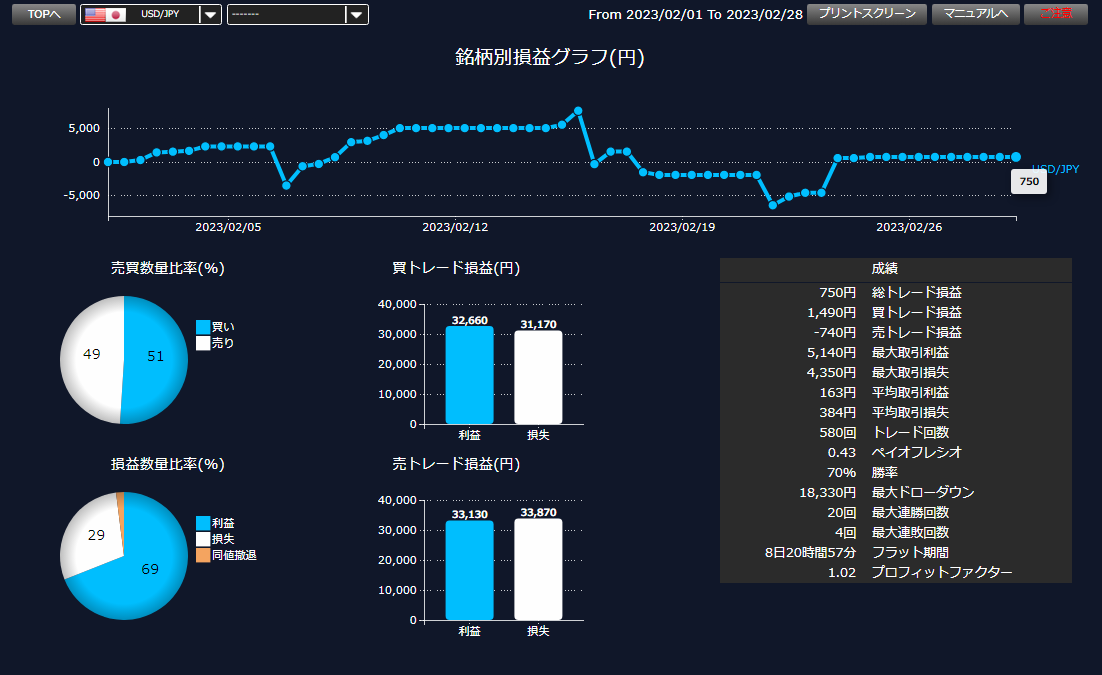Click the 31,170 buy-trade loss bar
Screen dimensions: 1102x675
[538, 378]
